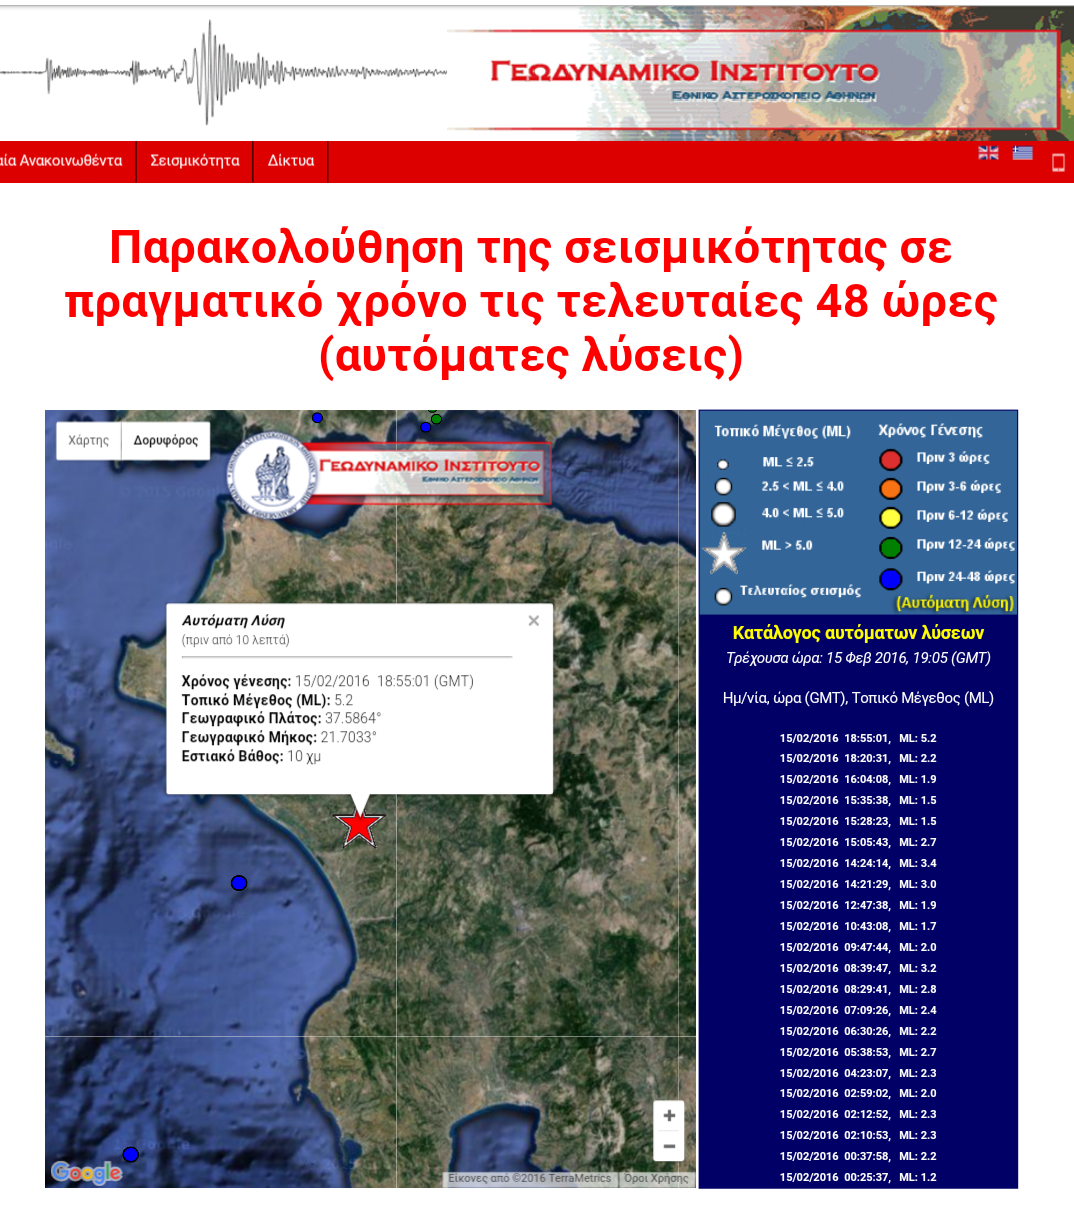Select the blue earthquake marker in the sea
The height and width of the screenshot is (1218, 1074).
(239, 883)
